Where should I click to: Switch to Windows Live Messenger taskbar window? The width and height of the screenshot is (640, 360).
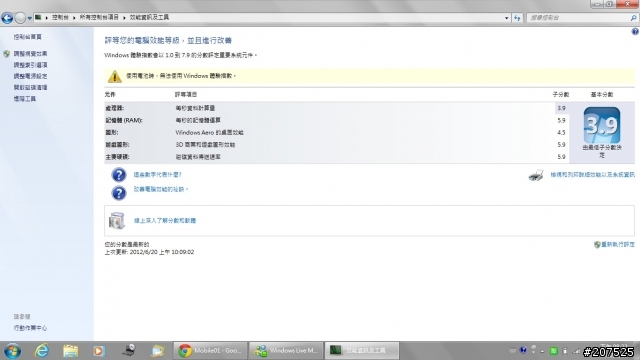click(286, 351)
